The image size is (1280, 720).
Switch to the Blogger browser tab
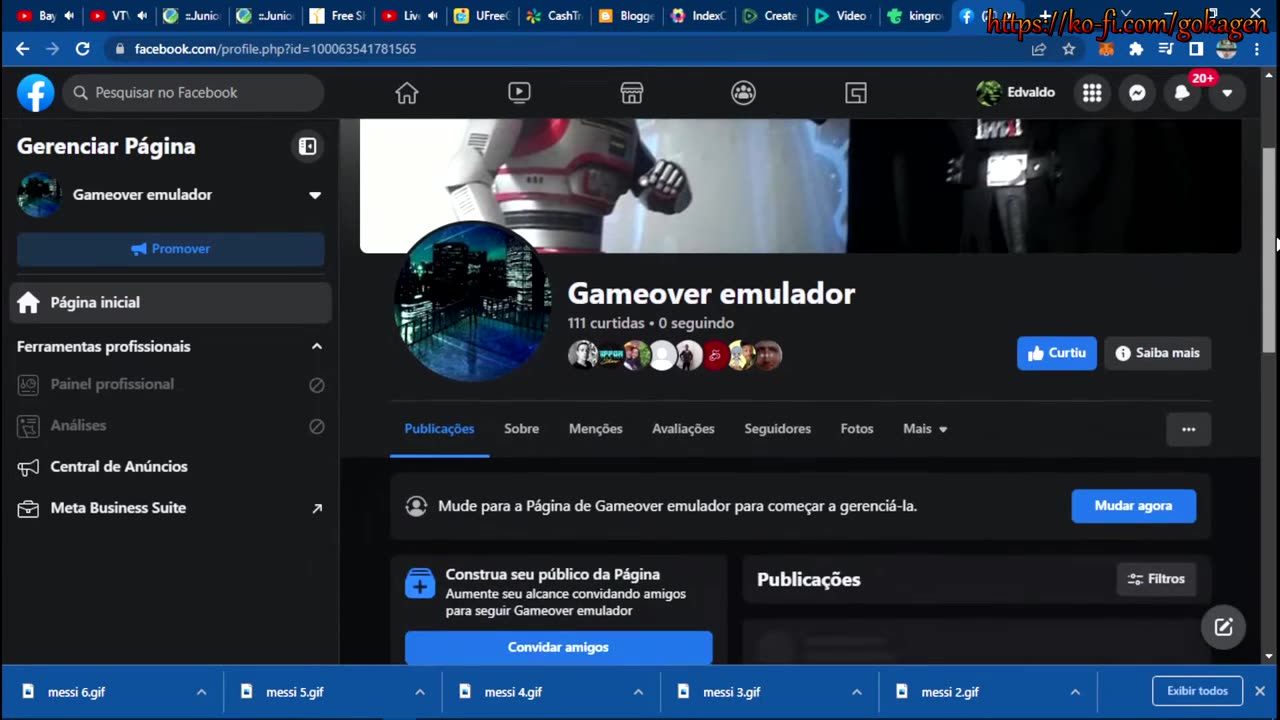625,16
